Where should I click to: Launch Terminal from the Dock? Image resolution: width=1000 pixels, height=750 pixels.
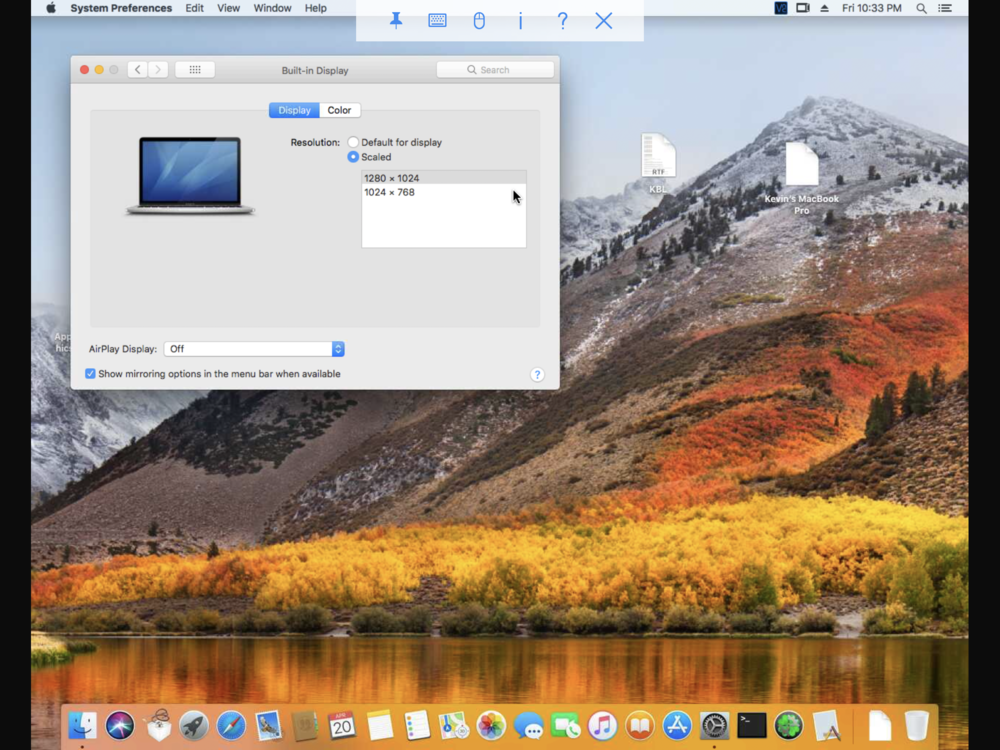click(x=751, y=725)
